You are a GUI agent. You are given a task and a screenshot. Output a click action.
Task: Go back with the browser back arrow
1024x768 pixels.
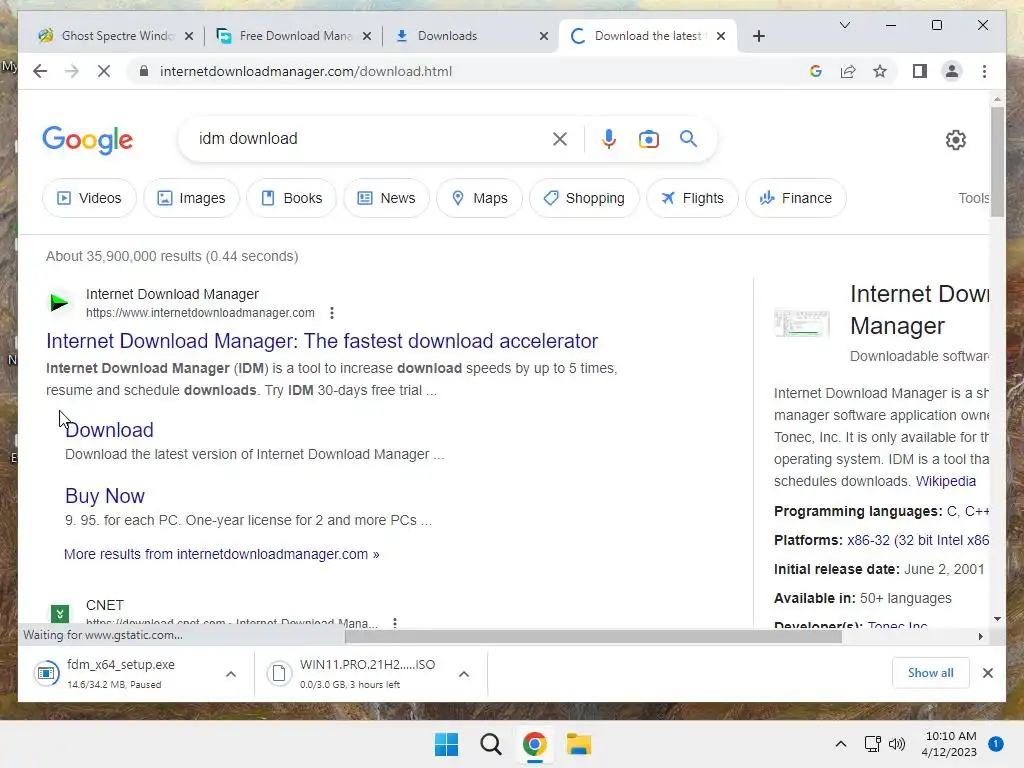tap(40, 71)
